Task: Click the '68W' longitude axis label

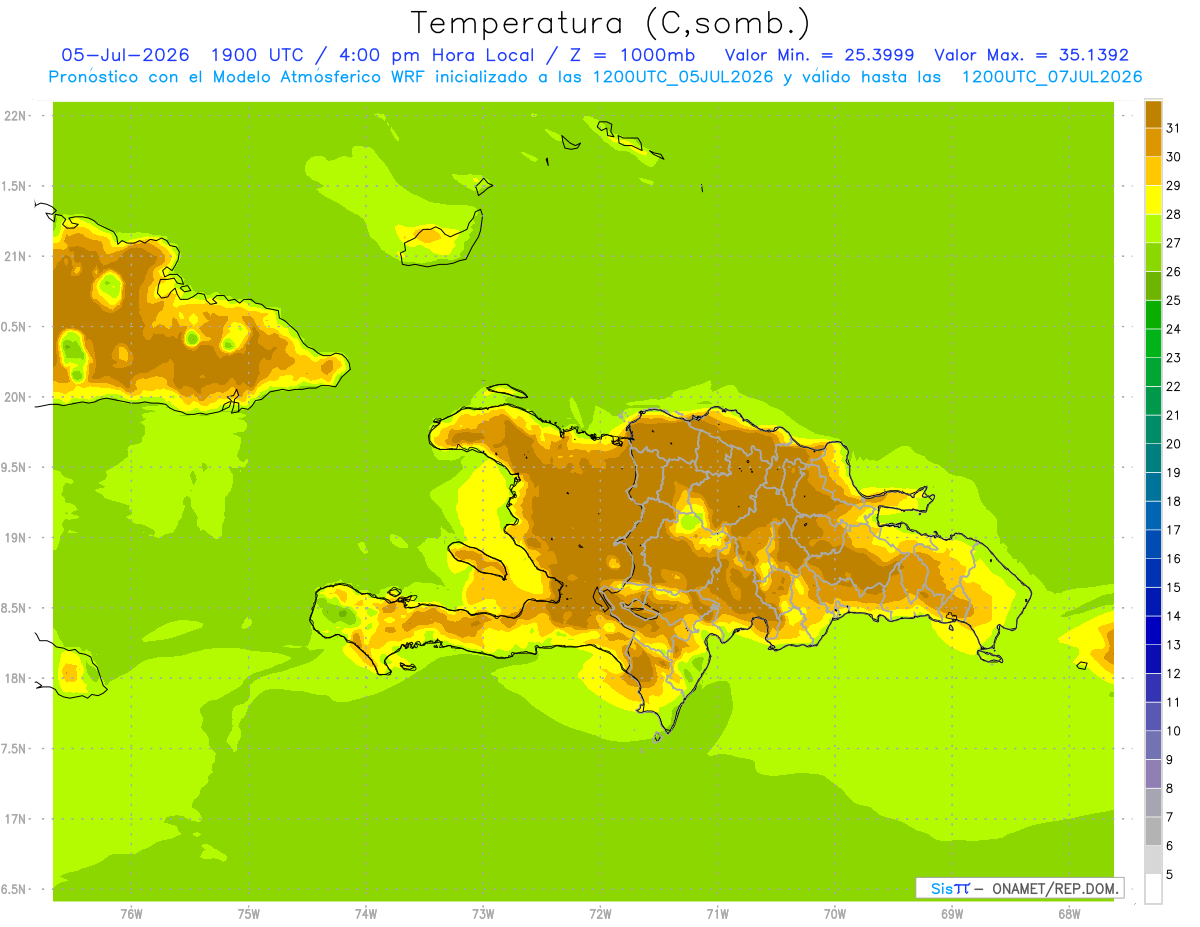Action: click(x=1069, y=914)
